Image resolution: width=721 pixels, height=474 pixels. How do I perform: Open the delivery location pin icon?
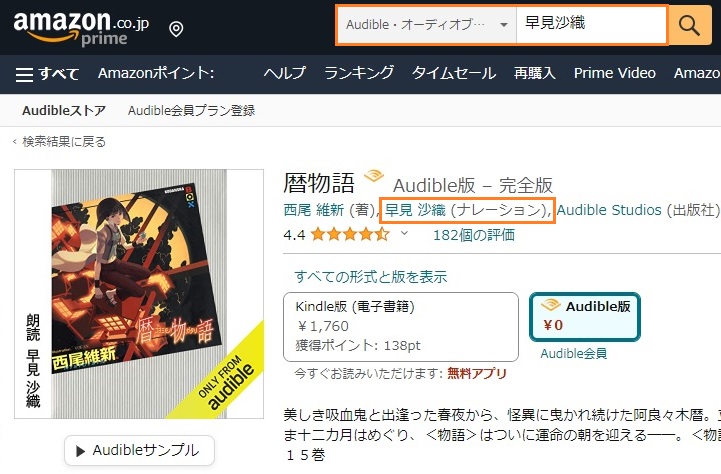[x=176, y=29]
